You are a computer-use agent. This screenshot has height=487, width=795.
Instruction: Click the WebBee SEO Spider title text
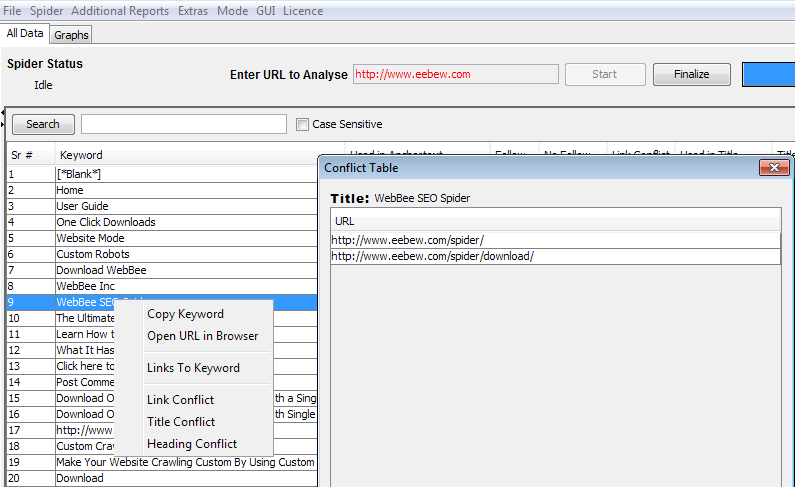tap(422, 198)
